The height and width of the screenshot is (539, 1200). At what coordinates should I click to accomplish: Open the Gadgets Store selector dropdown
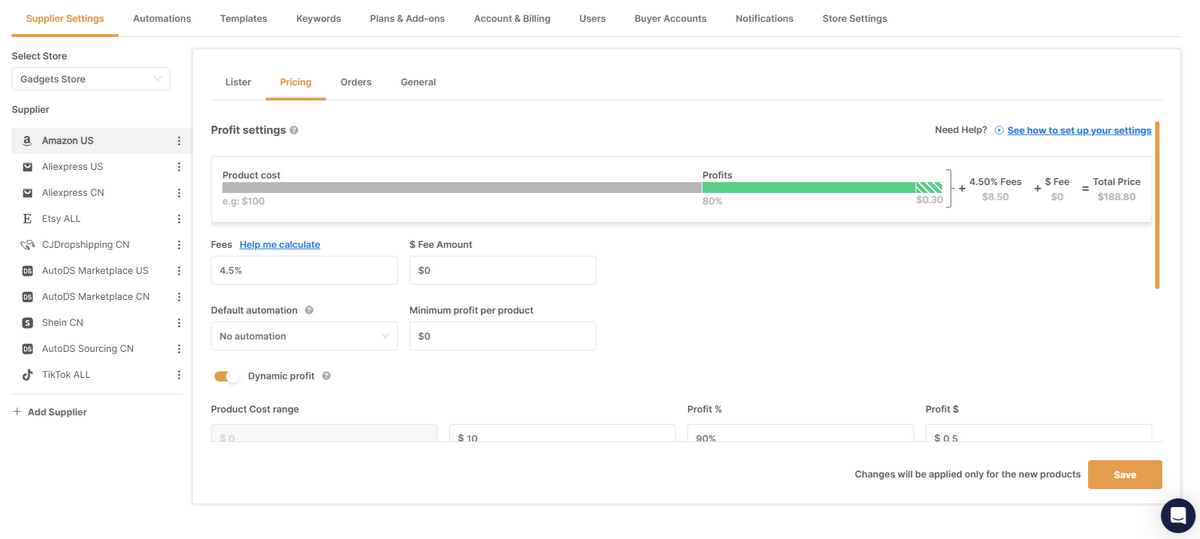(91, 79)
